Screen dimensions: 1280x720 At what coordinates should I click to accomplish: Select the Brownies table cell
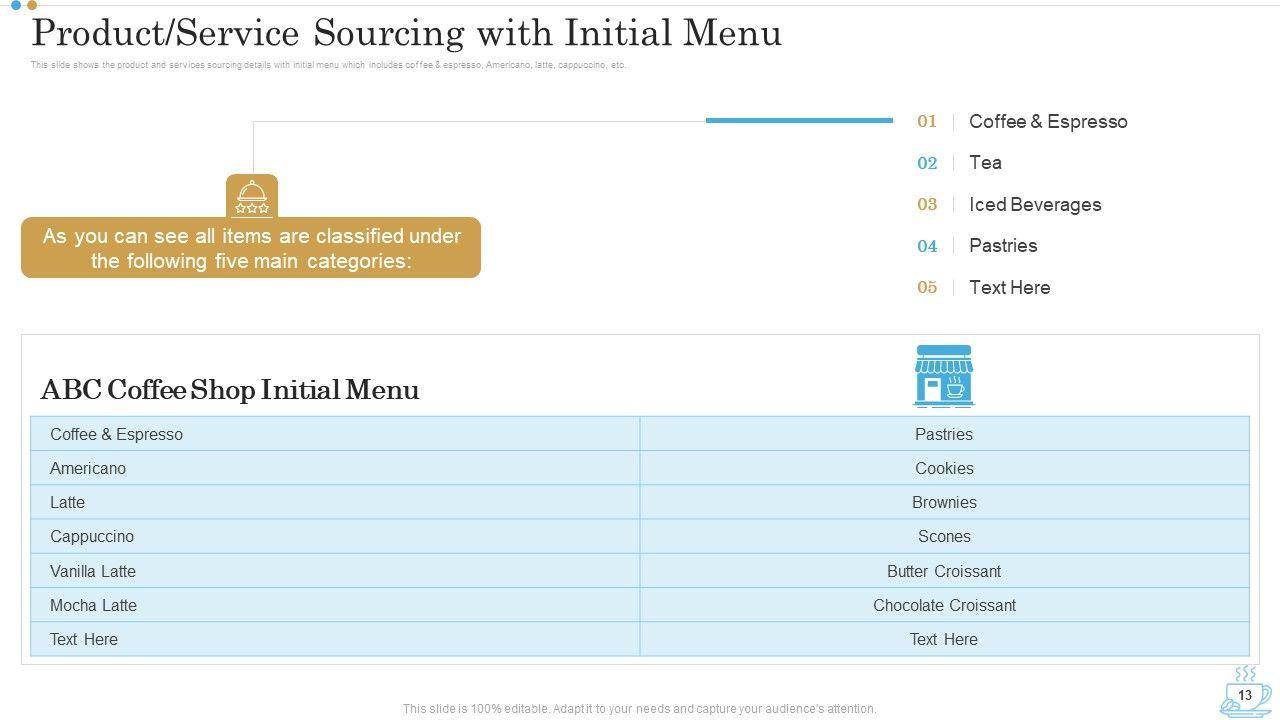[x=944, y=503]
